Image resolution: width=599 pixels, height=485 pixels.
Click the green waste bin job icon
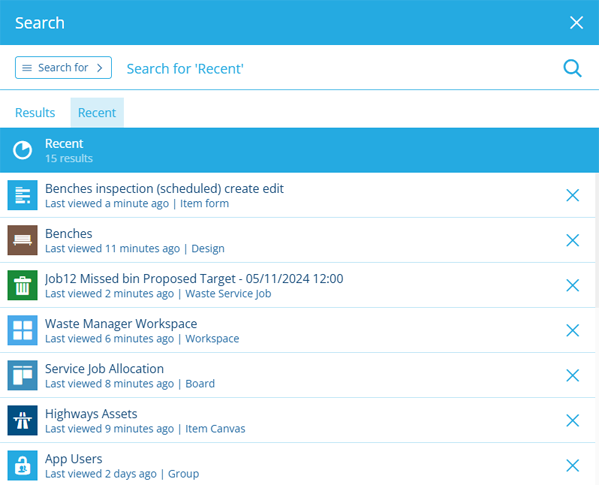(x=23, y=285)
